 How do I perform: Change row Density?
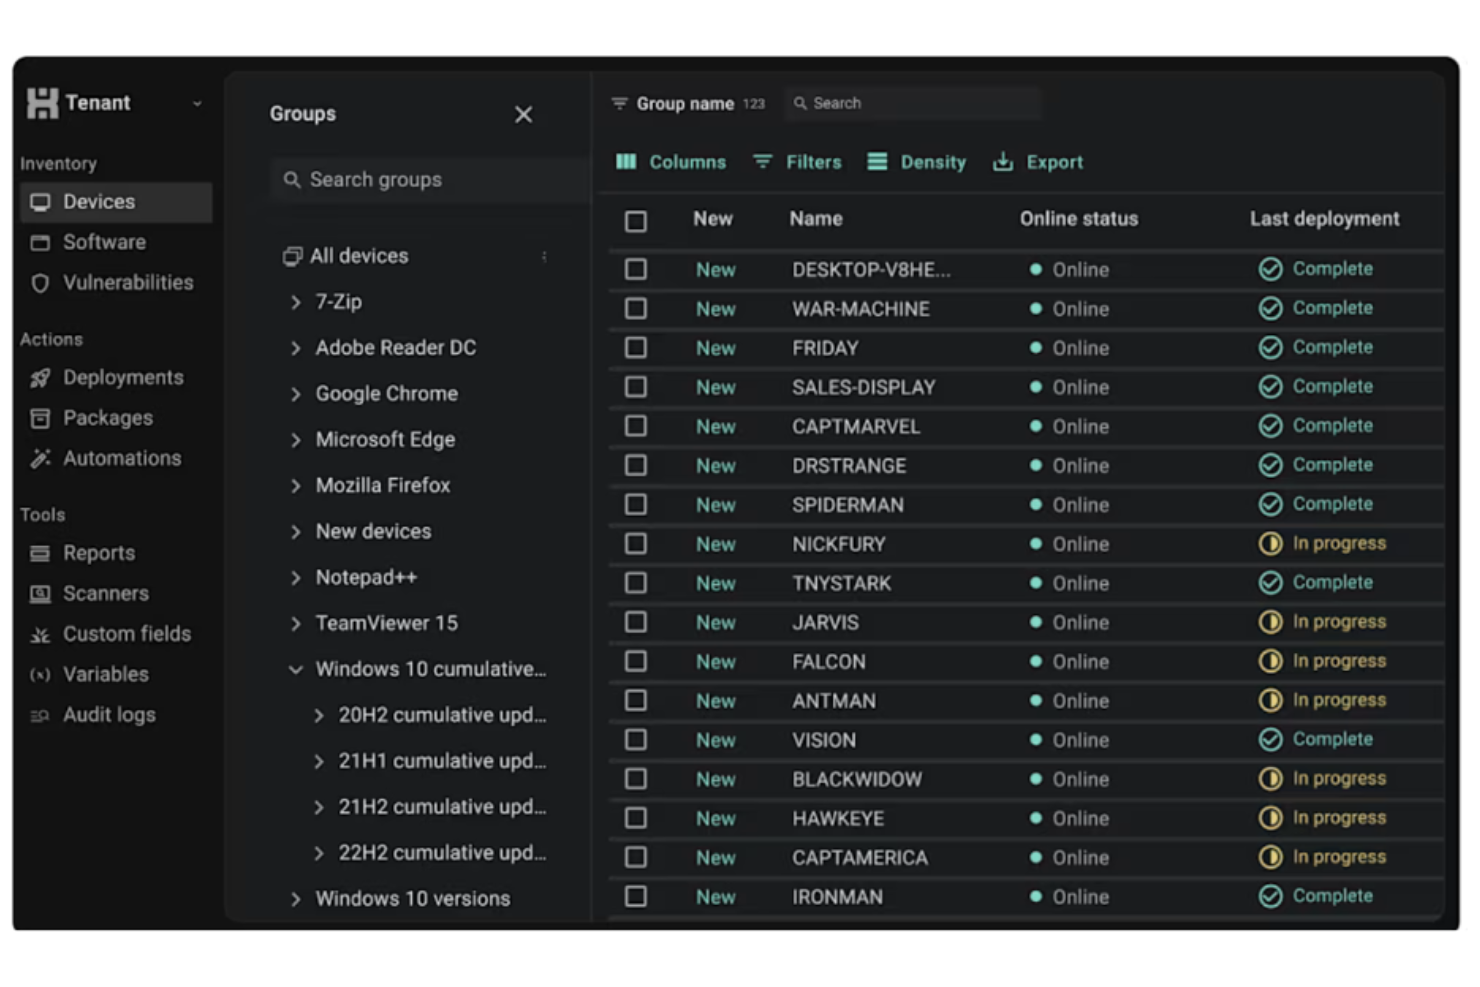[877, 161]
